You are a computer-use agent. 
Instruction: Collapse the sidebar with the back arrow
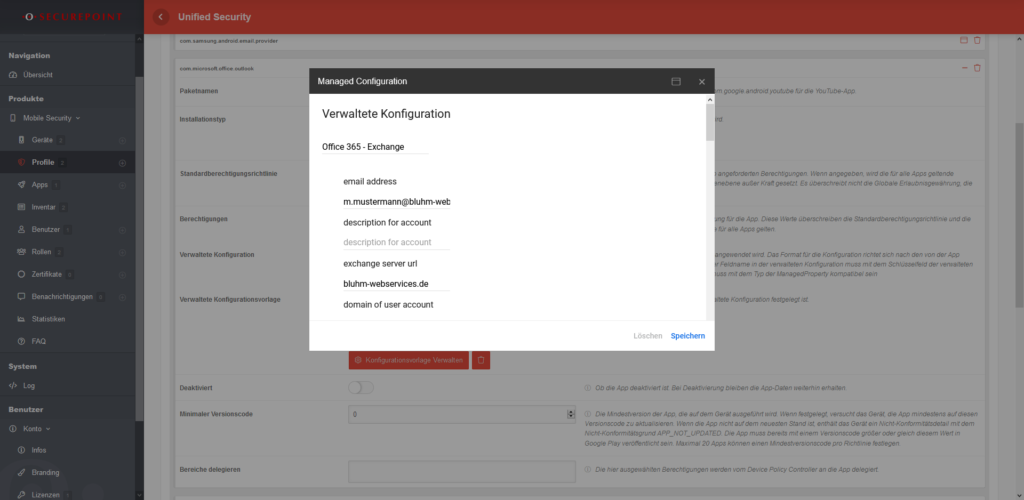pos(162,17)
